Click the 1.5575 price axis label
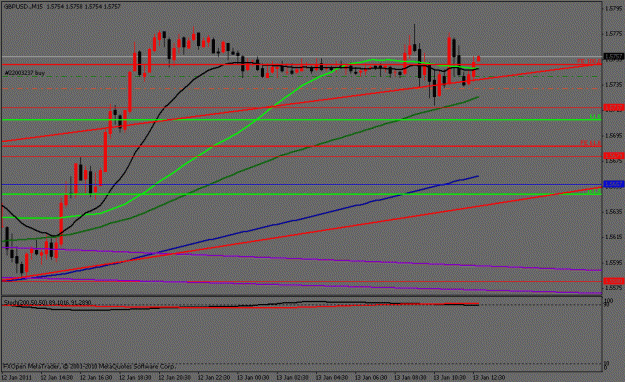Image resolution: width=625 pixels, height=382 pixels. [x=613, y=287]
